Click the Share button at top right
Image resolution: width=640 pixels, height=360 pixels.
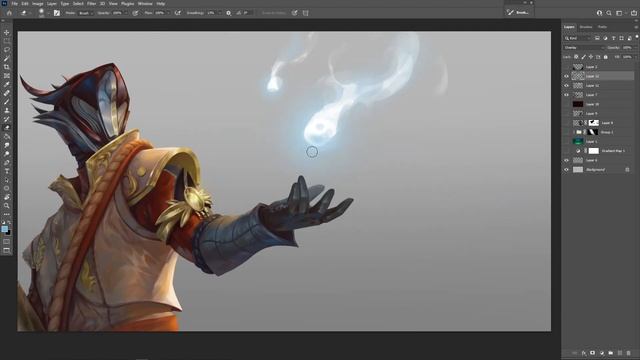tap(634, 13)
